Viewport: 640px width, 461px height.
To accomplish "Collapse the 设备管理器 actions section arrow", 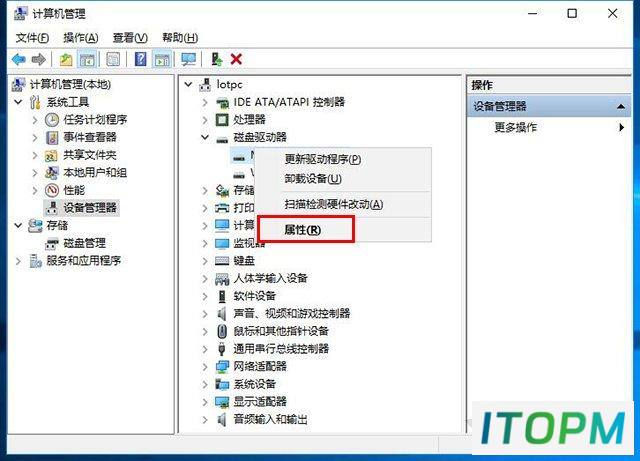I will click(621, 107).
